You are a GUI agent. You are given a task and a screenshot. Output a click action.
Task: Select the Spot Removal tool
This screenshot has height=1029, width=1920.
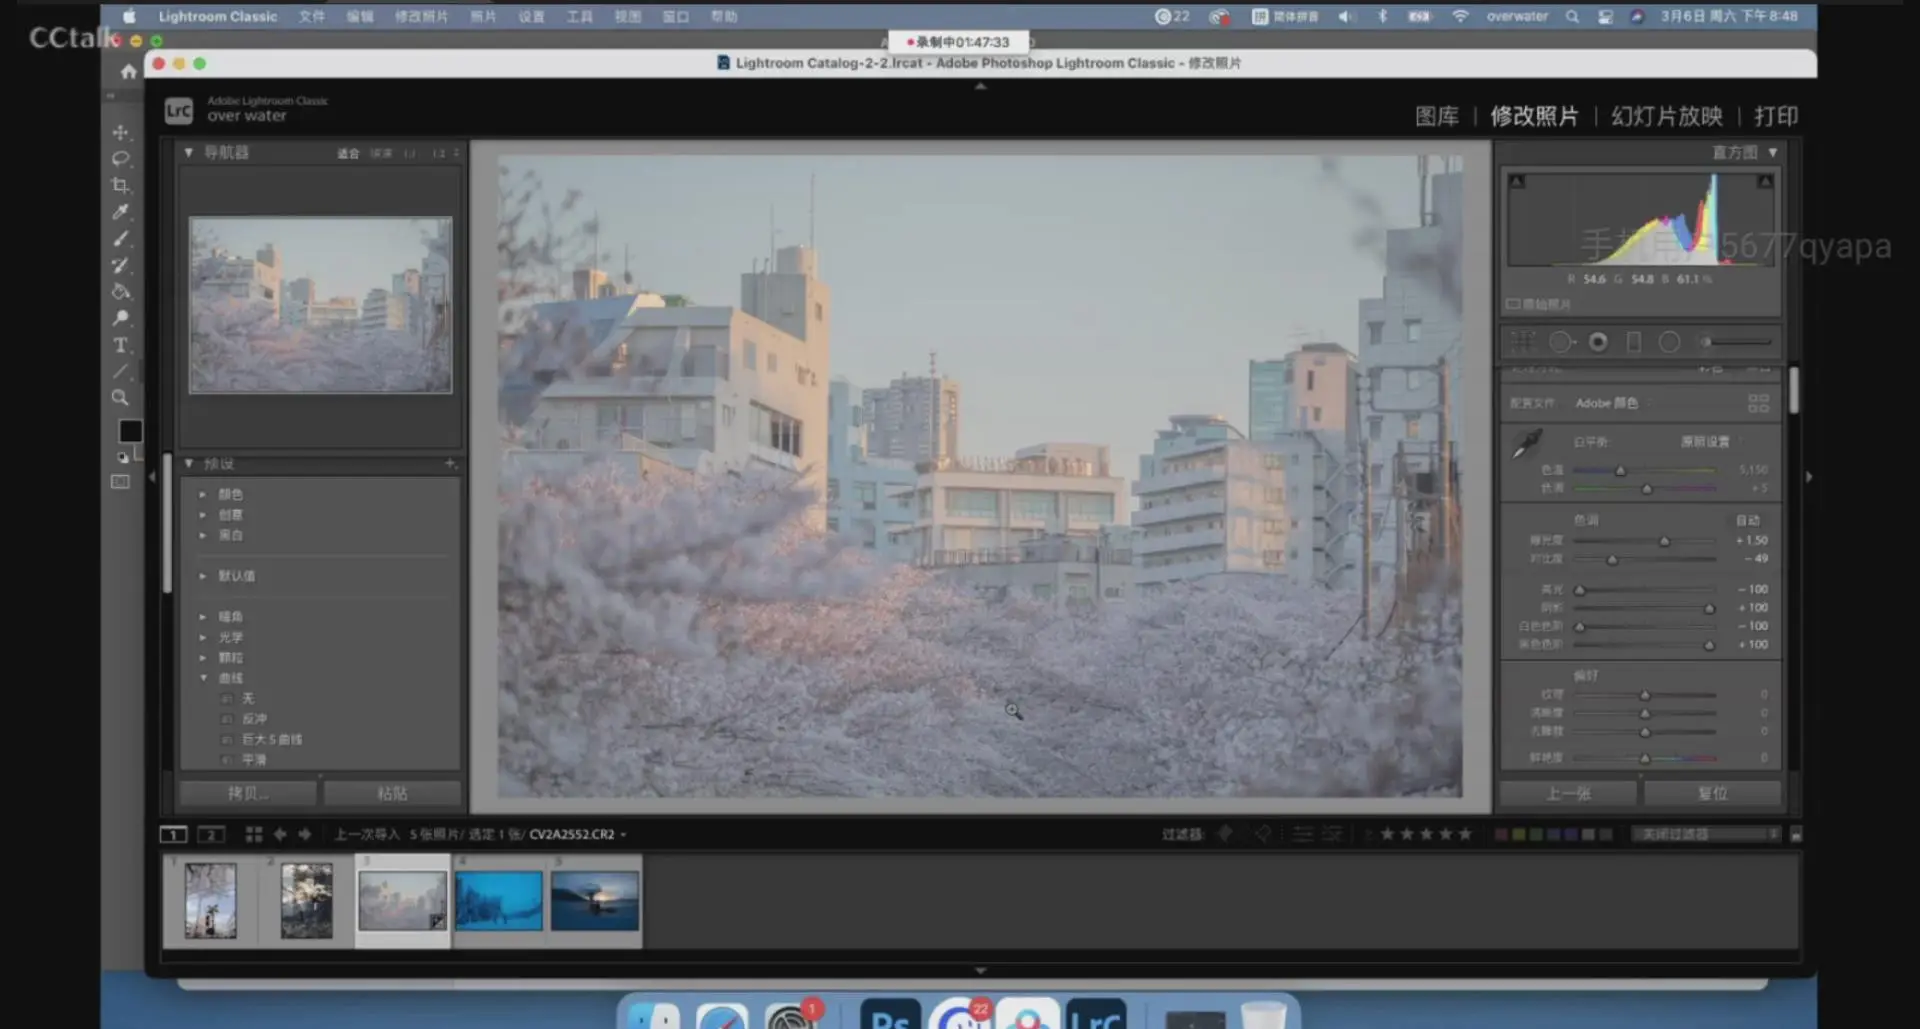(x=1560, y=342)
